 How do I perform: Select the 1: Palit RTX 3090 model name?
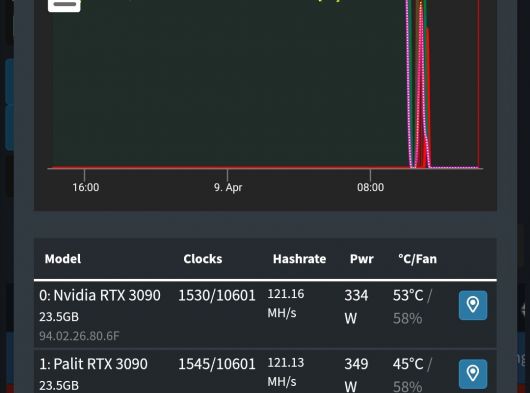pos(93,364)
